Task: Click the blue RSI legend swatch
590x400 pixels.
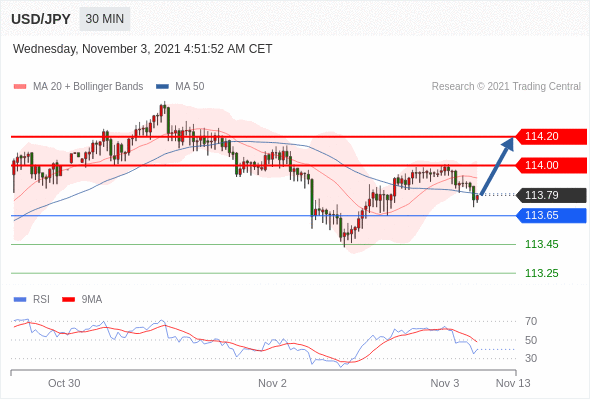Action: (20, 300)
